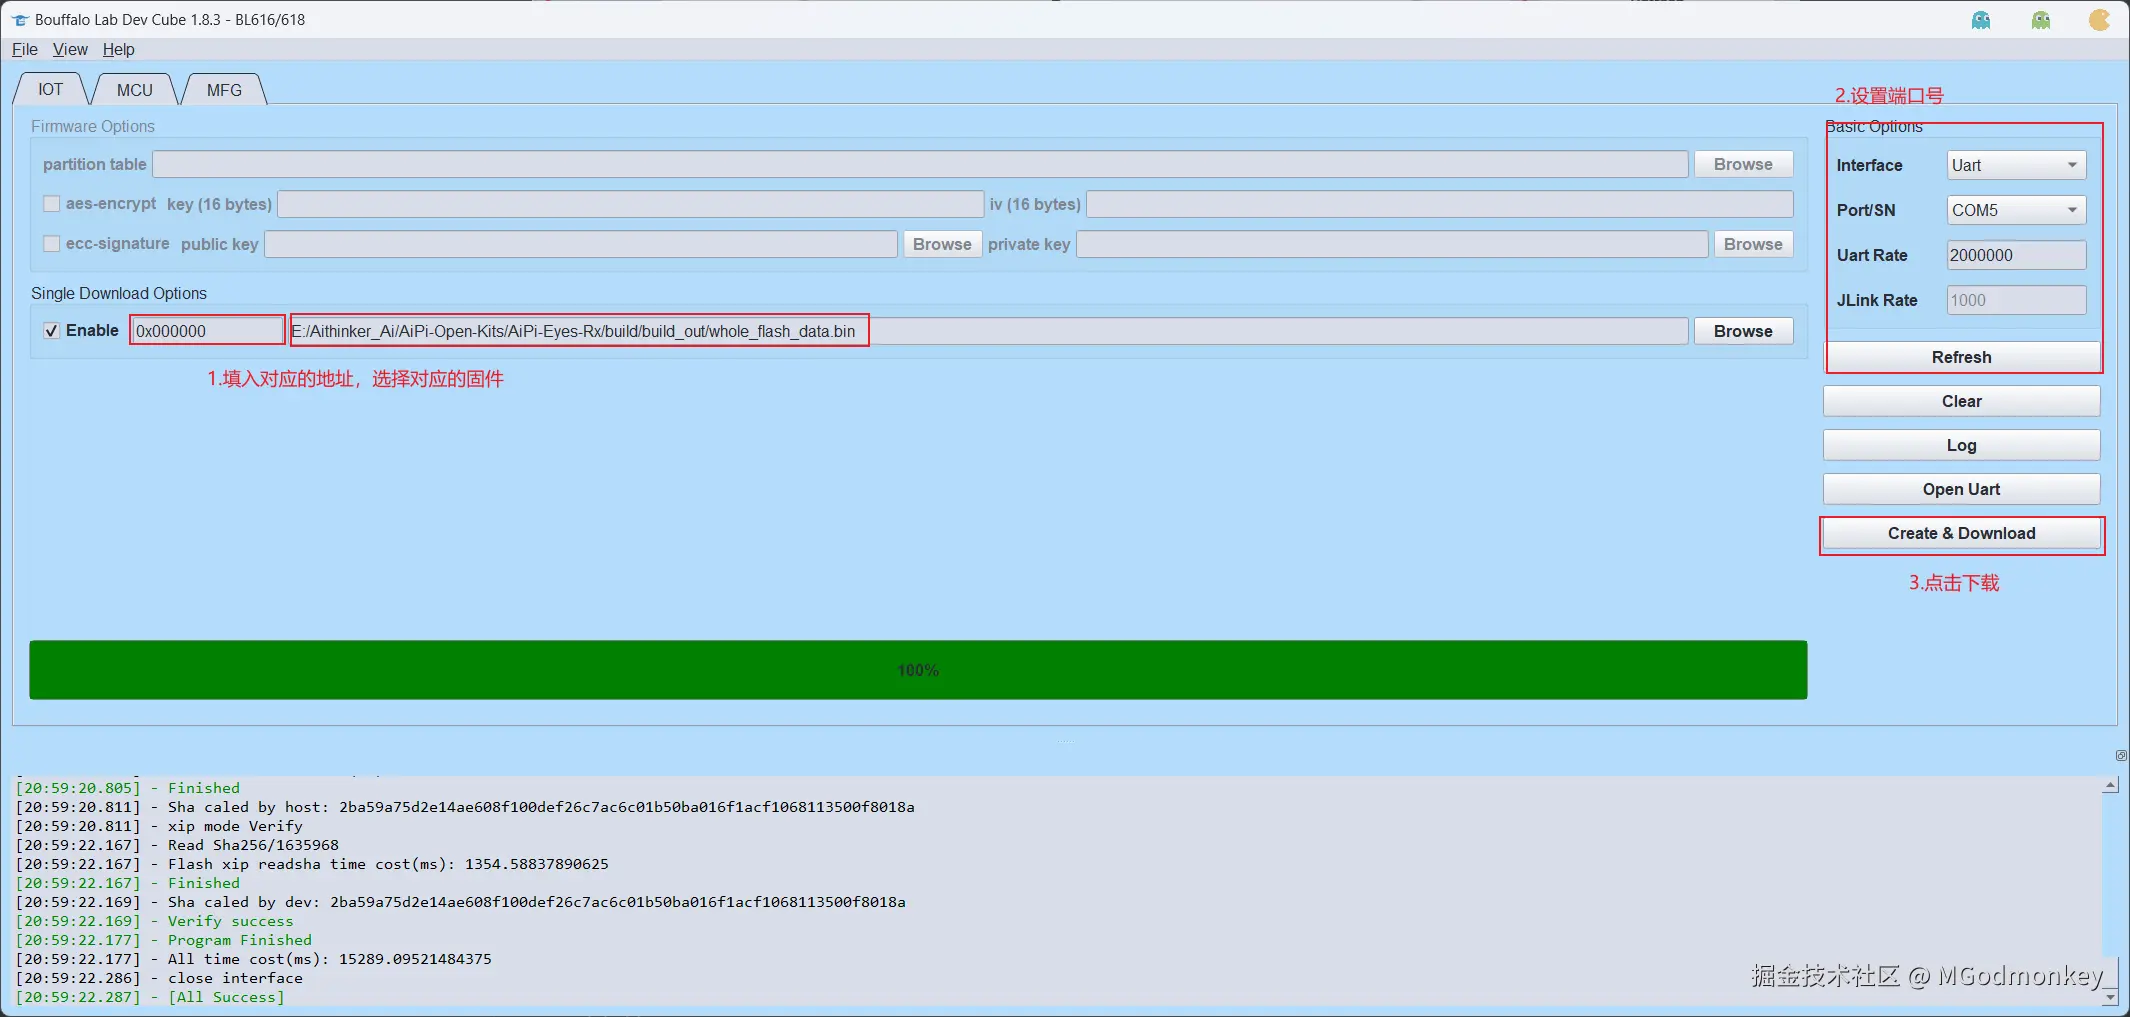
Task: Click the private key input field
Action: pos(1392,244)
